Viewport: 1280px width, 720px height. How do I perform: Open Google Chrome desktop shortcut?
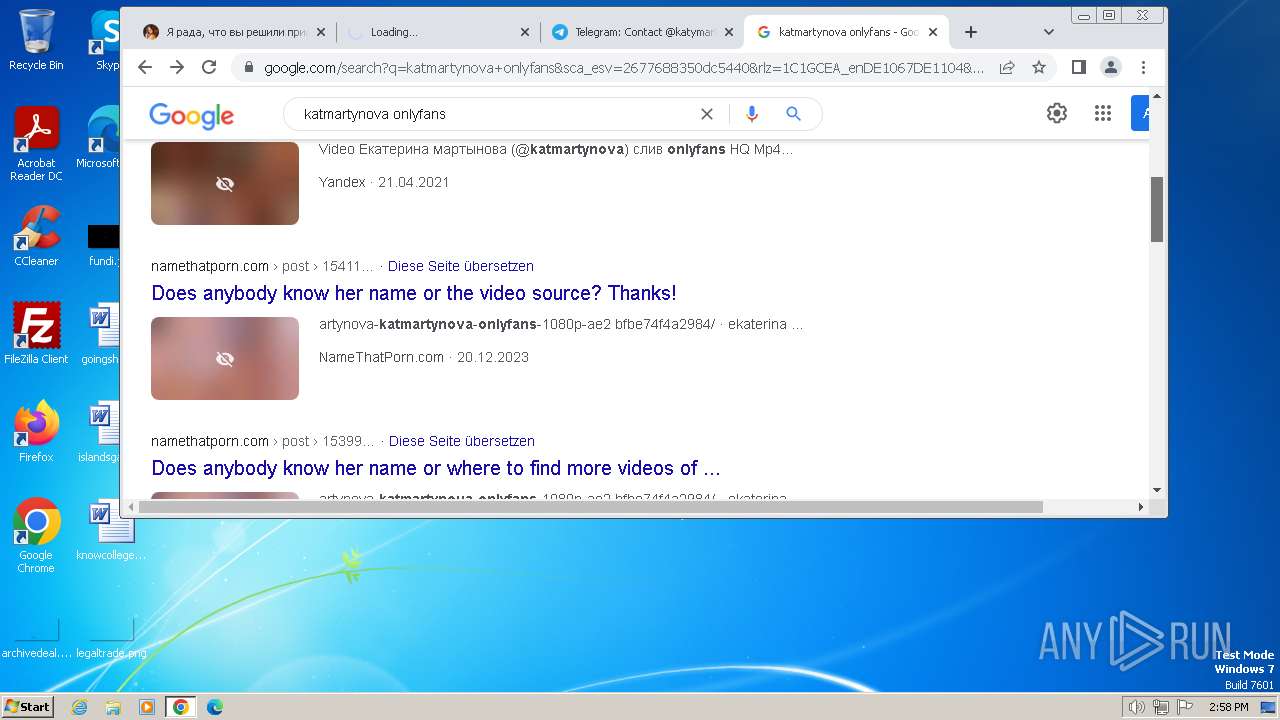36,535
